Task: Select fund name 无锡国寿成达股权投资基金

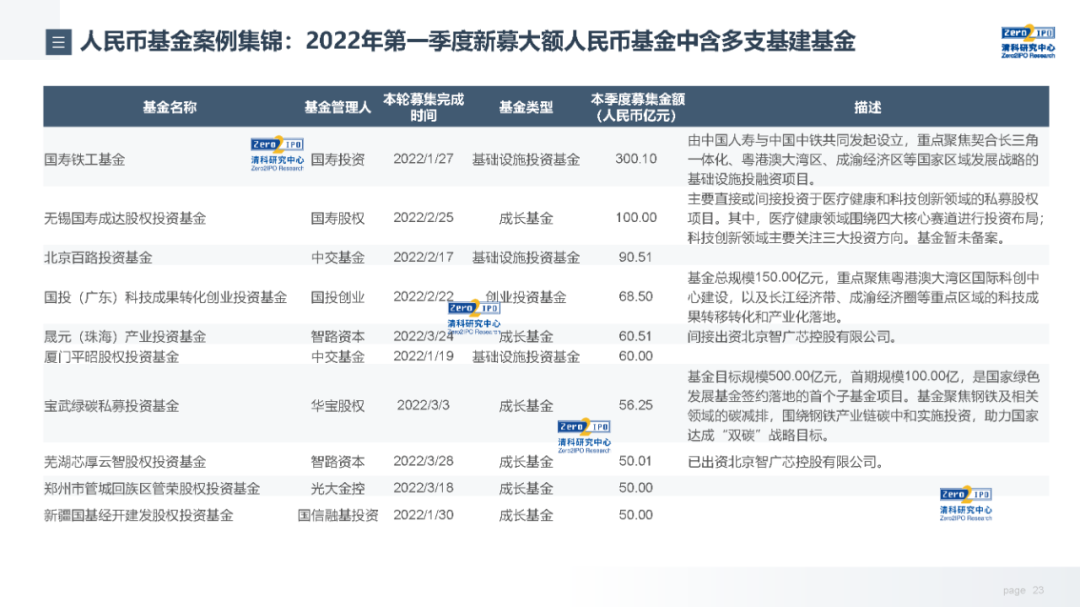Action: [x=125, y=218]
